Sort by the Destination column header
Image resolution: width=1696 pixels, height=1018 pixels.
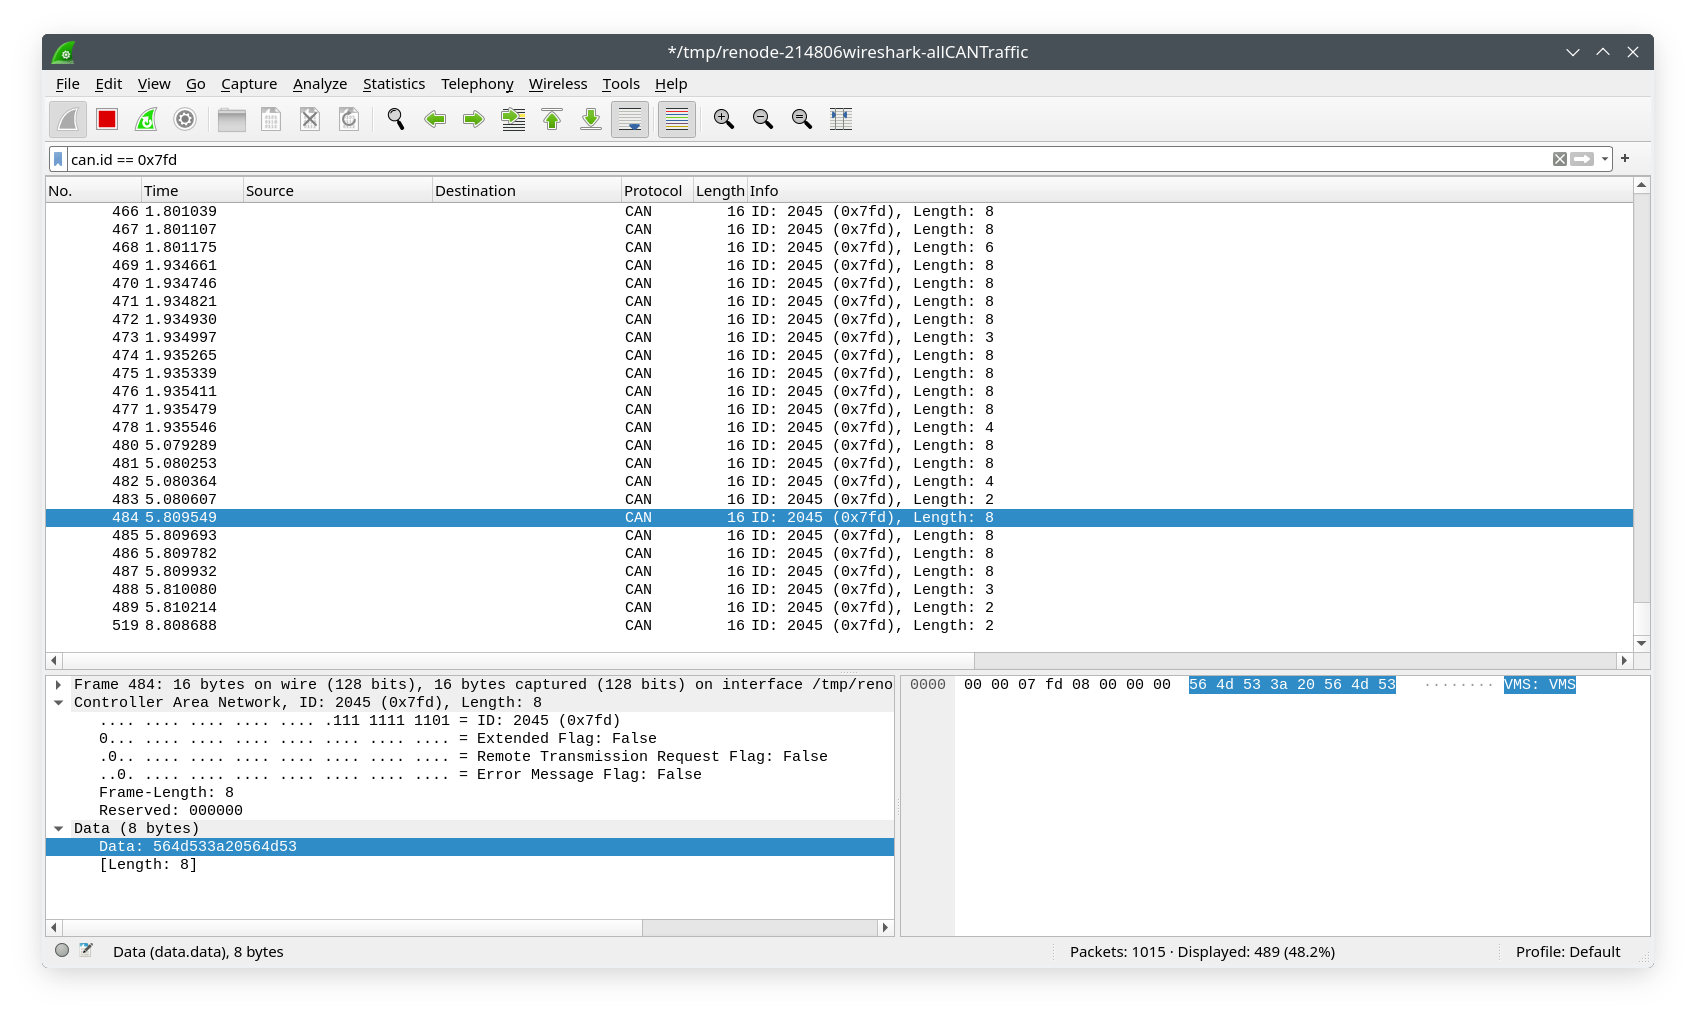pos(526,191)
